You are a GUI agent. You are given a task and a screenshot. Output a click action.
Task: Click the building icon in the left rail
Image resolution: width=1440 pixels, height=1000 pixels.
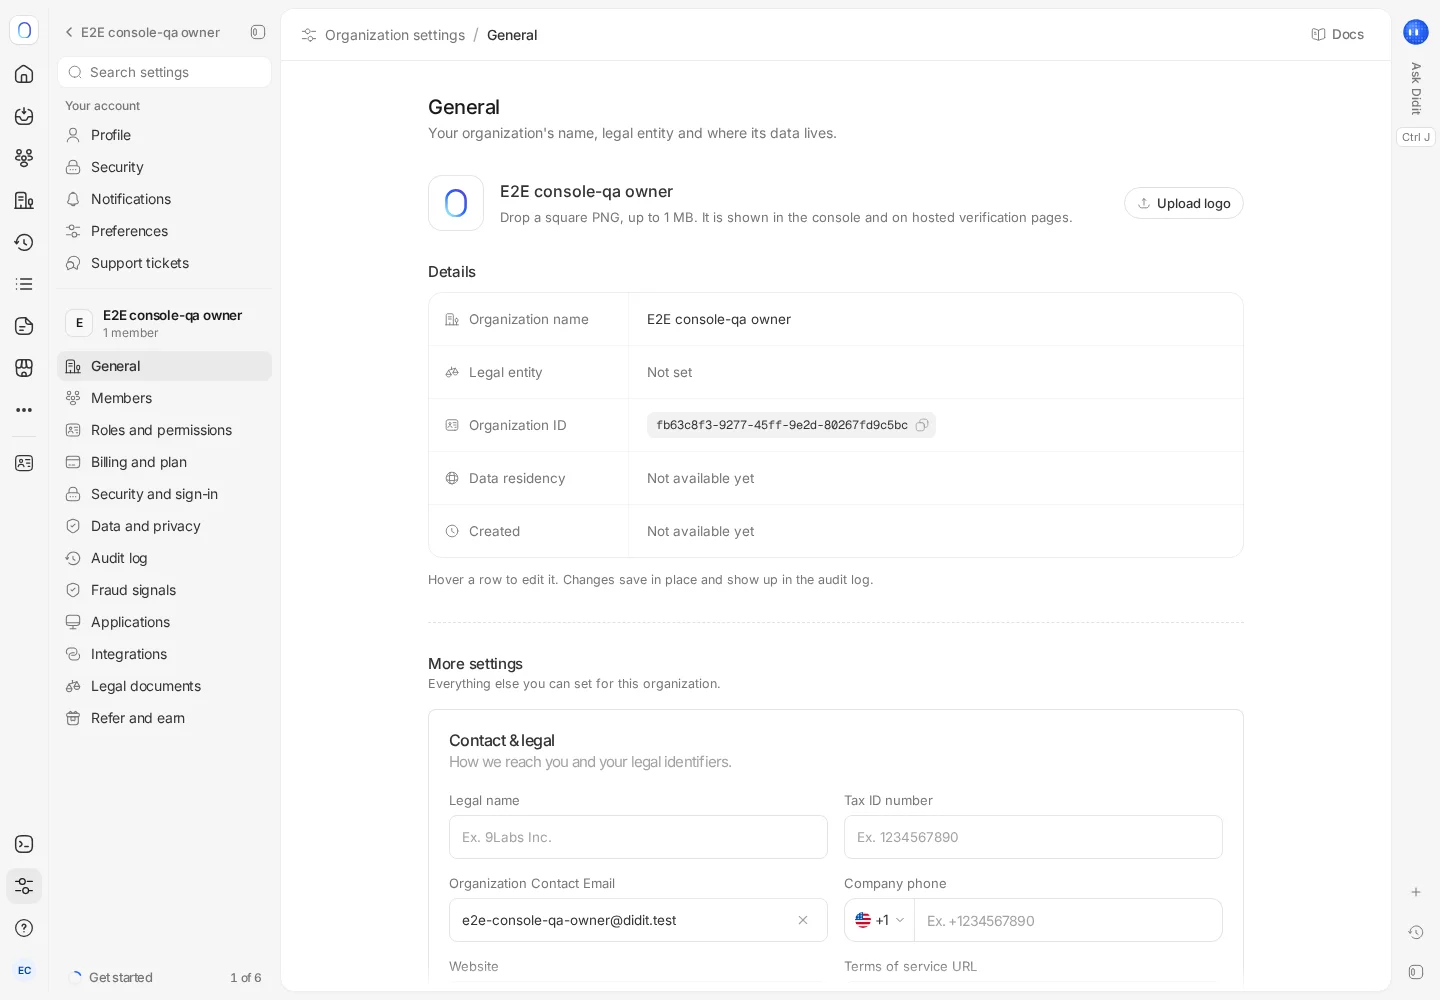24,200
